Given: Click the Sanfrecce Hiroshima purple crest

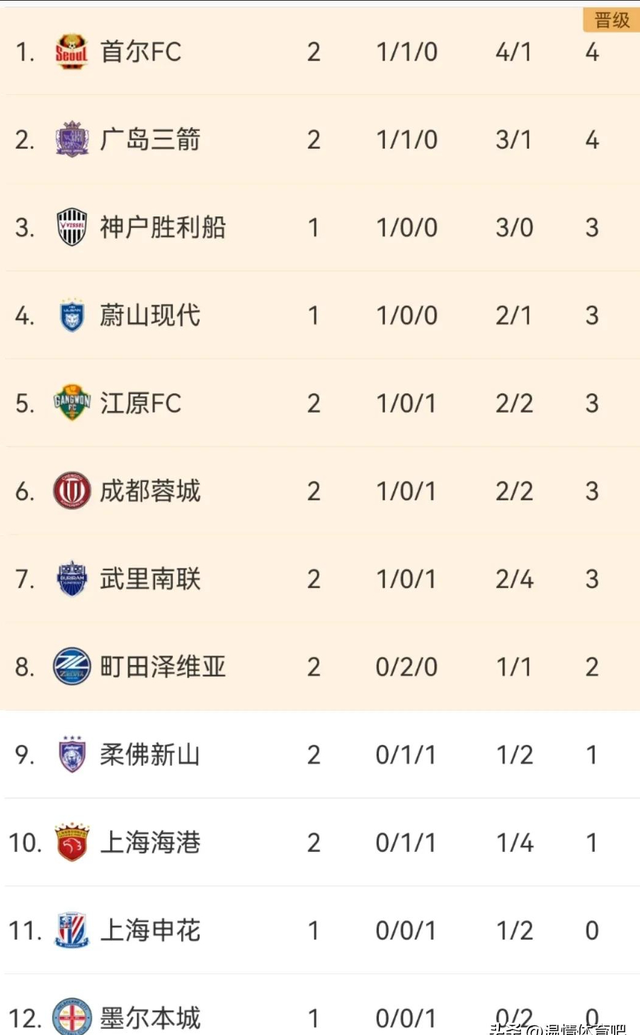Looking at the screenshot, I should tap(72, 139).
